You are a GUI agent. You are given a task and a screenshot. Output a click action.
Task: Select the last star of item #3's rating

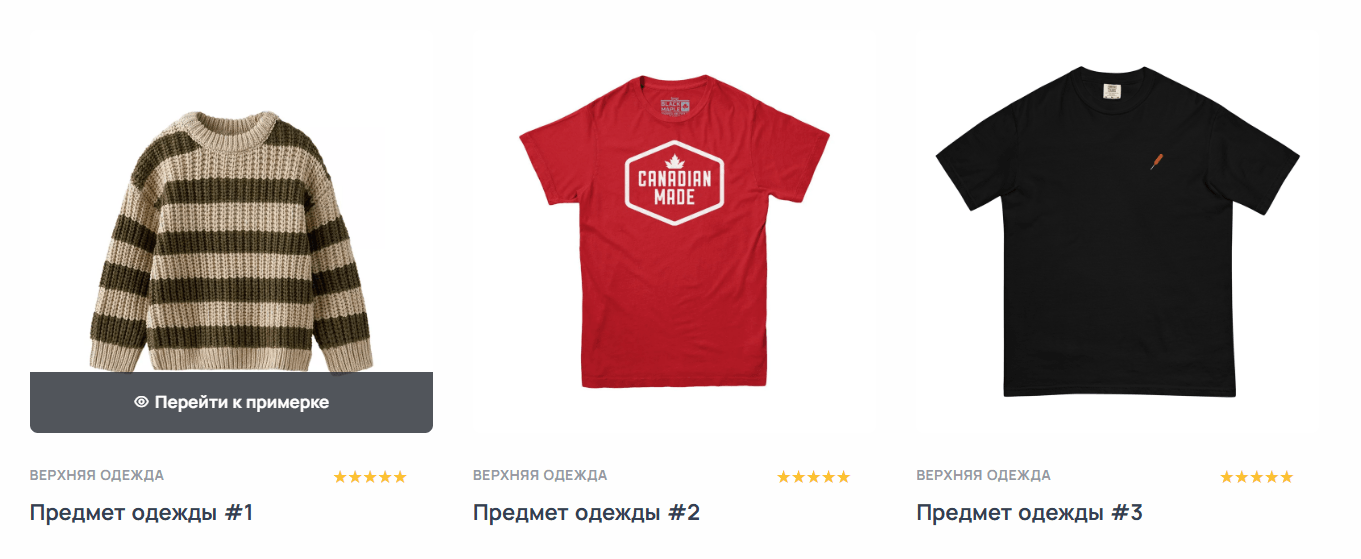tap(1287, 477)
